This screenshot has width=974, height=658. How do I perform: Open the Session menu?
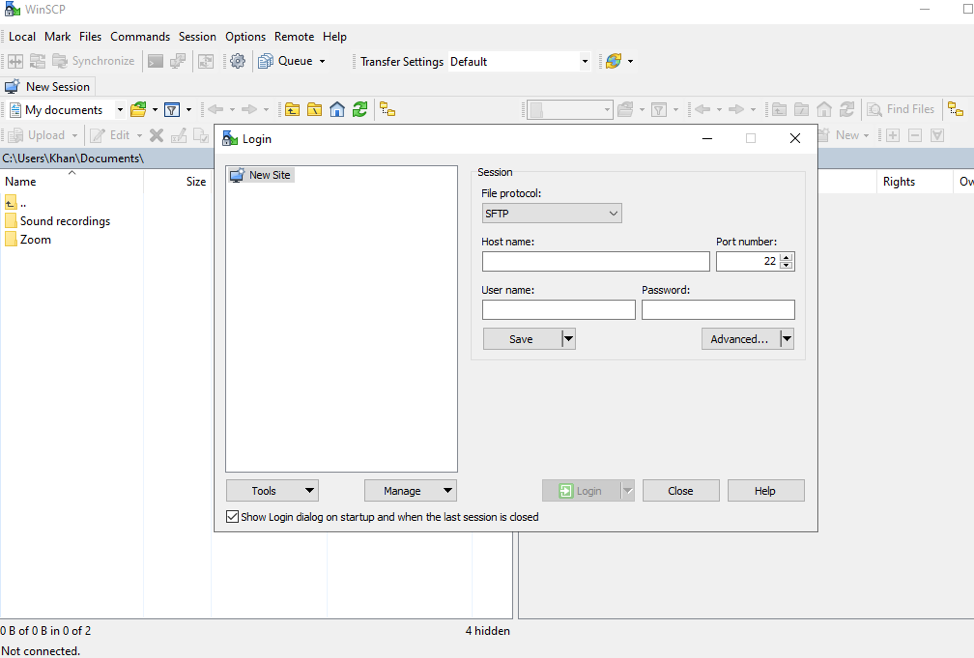pyautogui.click(x=197, y=36)
